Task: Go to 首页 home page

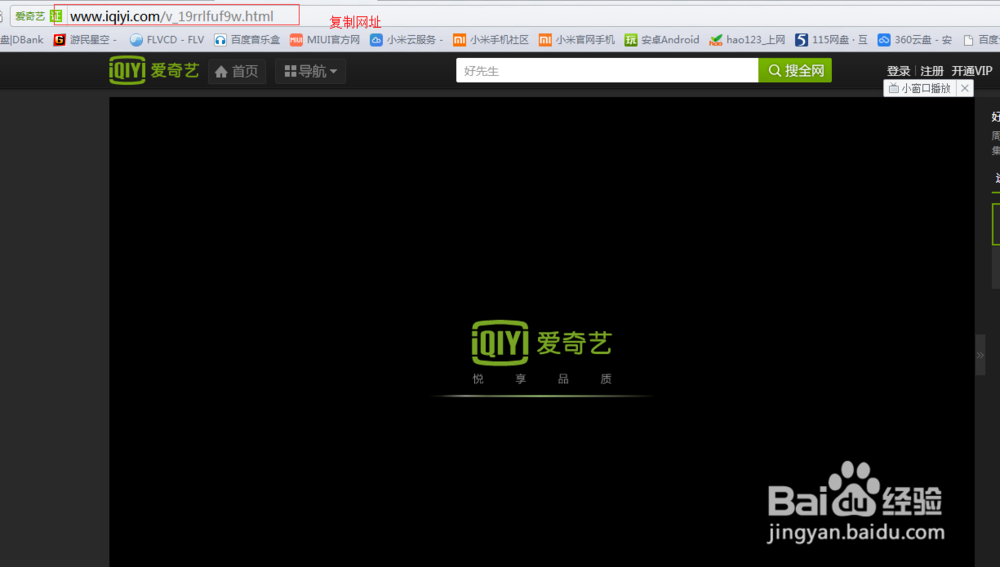Action: coord(237,71)
